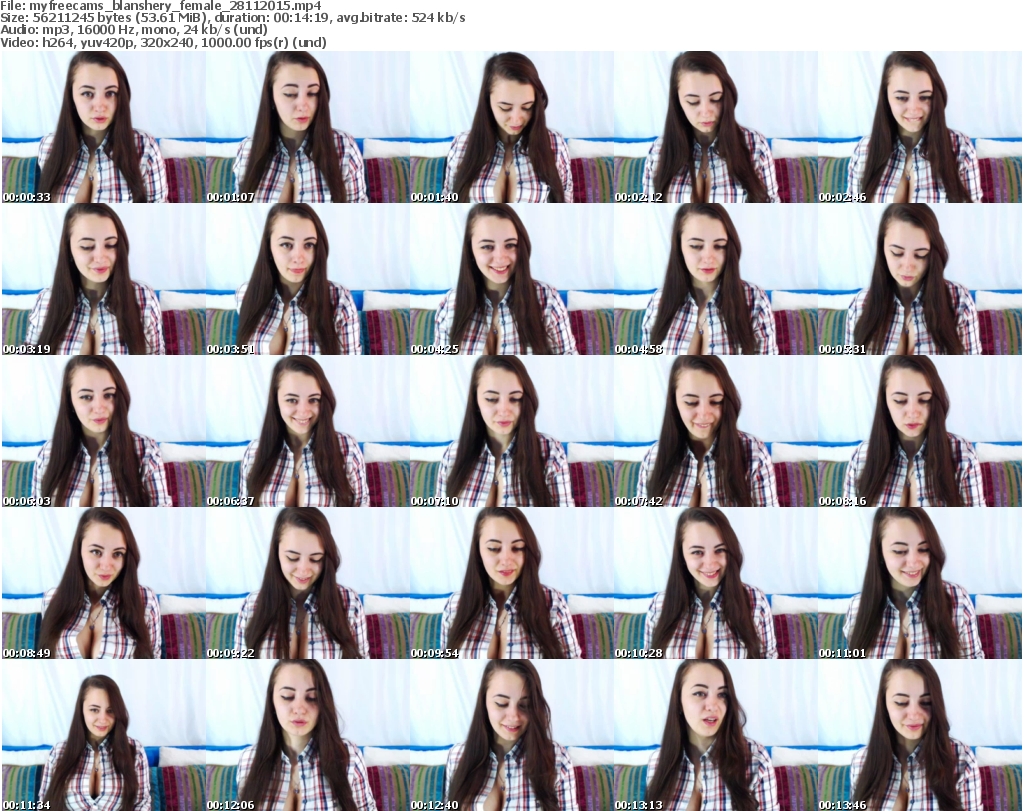Open the thumbnail at 00:09:54
Screen dimensions: 1024x811
[512, 583]
